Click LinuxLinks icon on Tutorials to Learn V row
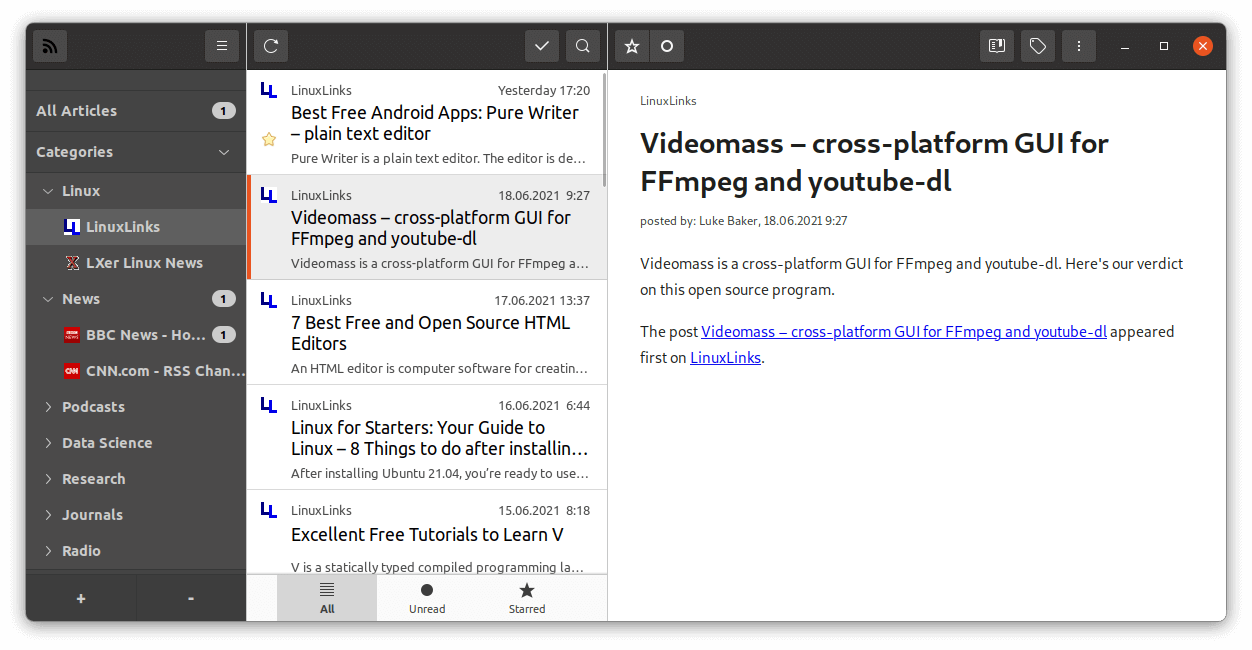 pyautogui.click(x=268, y=510)
